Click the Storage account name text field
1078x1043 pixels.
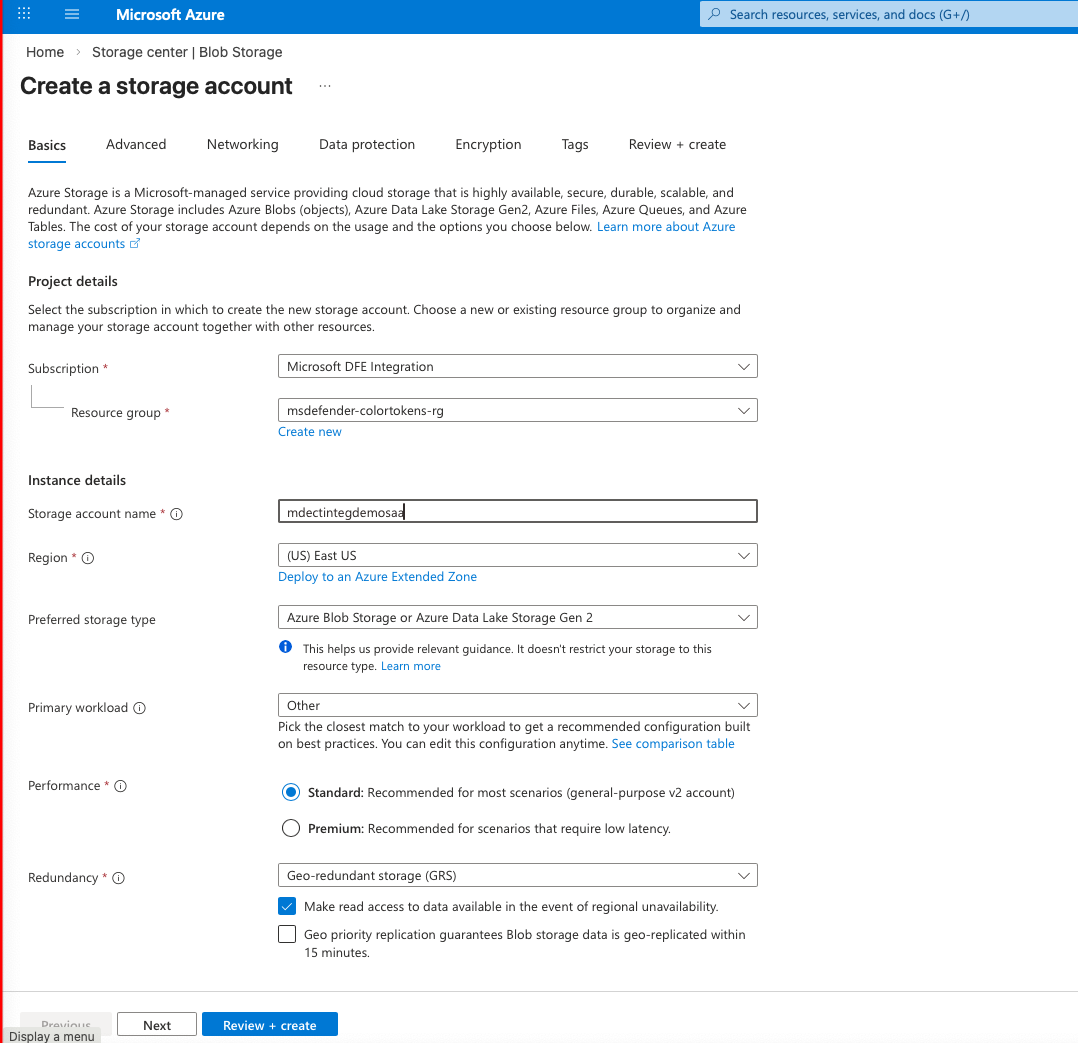pos(517,512)
